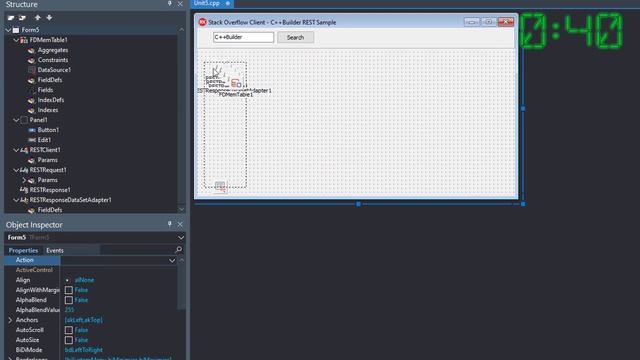Close the Object Inspector panel

click(x=180, y=224)
